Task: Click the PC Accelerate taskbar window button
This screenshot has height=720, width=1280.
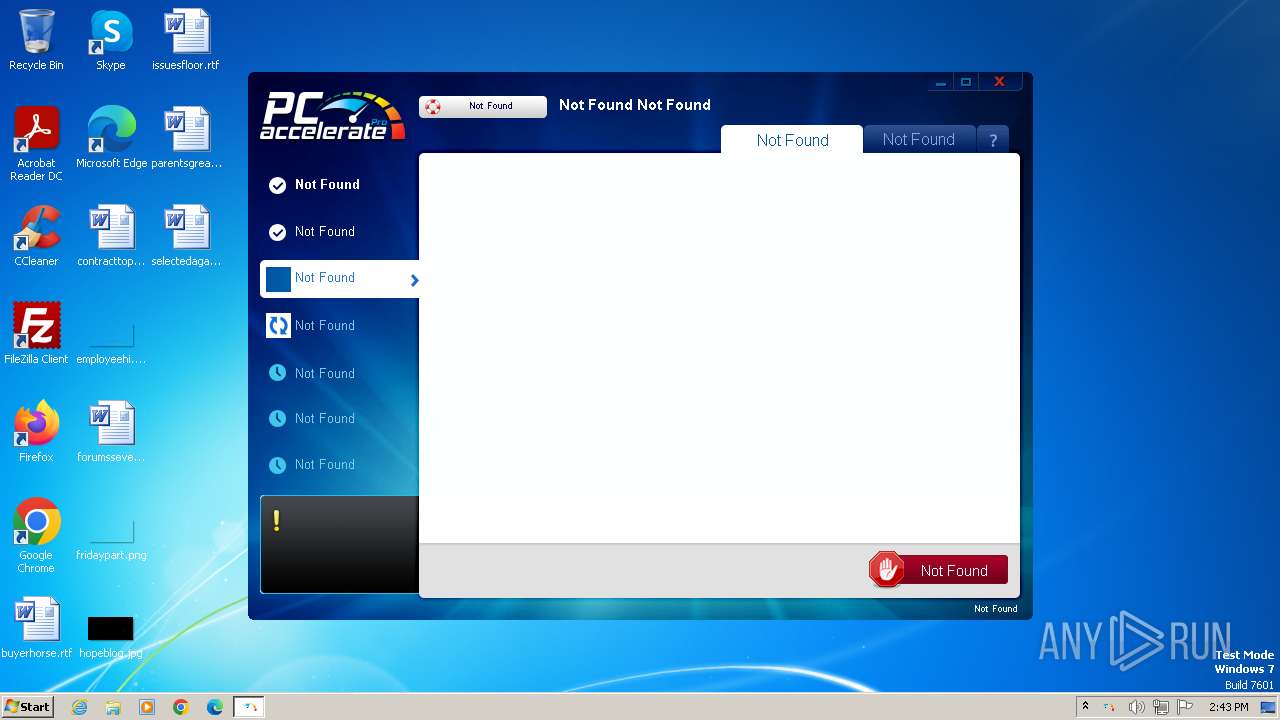Action: coord(249,707)
